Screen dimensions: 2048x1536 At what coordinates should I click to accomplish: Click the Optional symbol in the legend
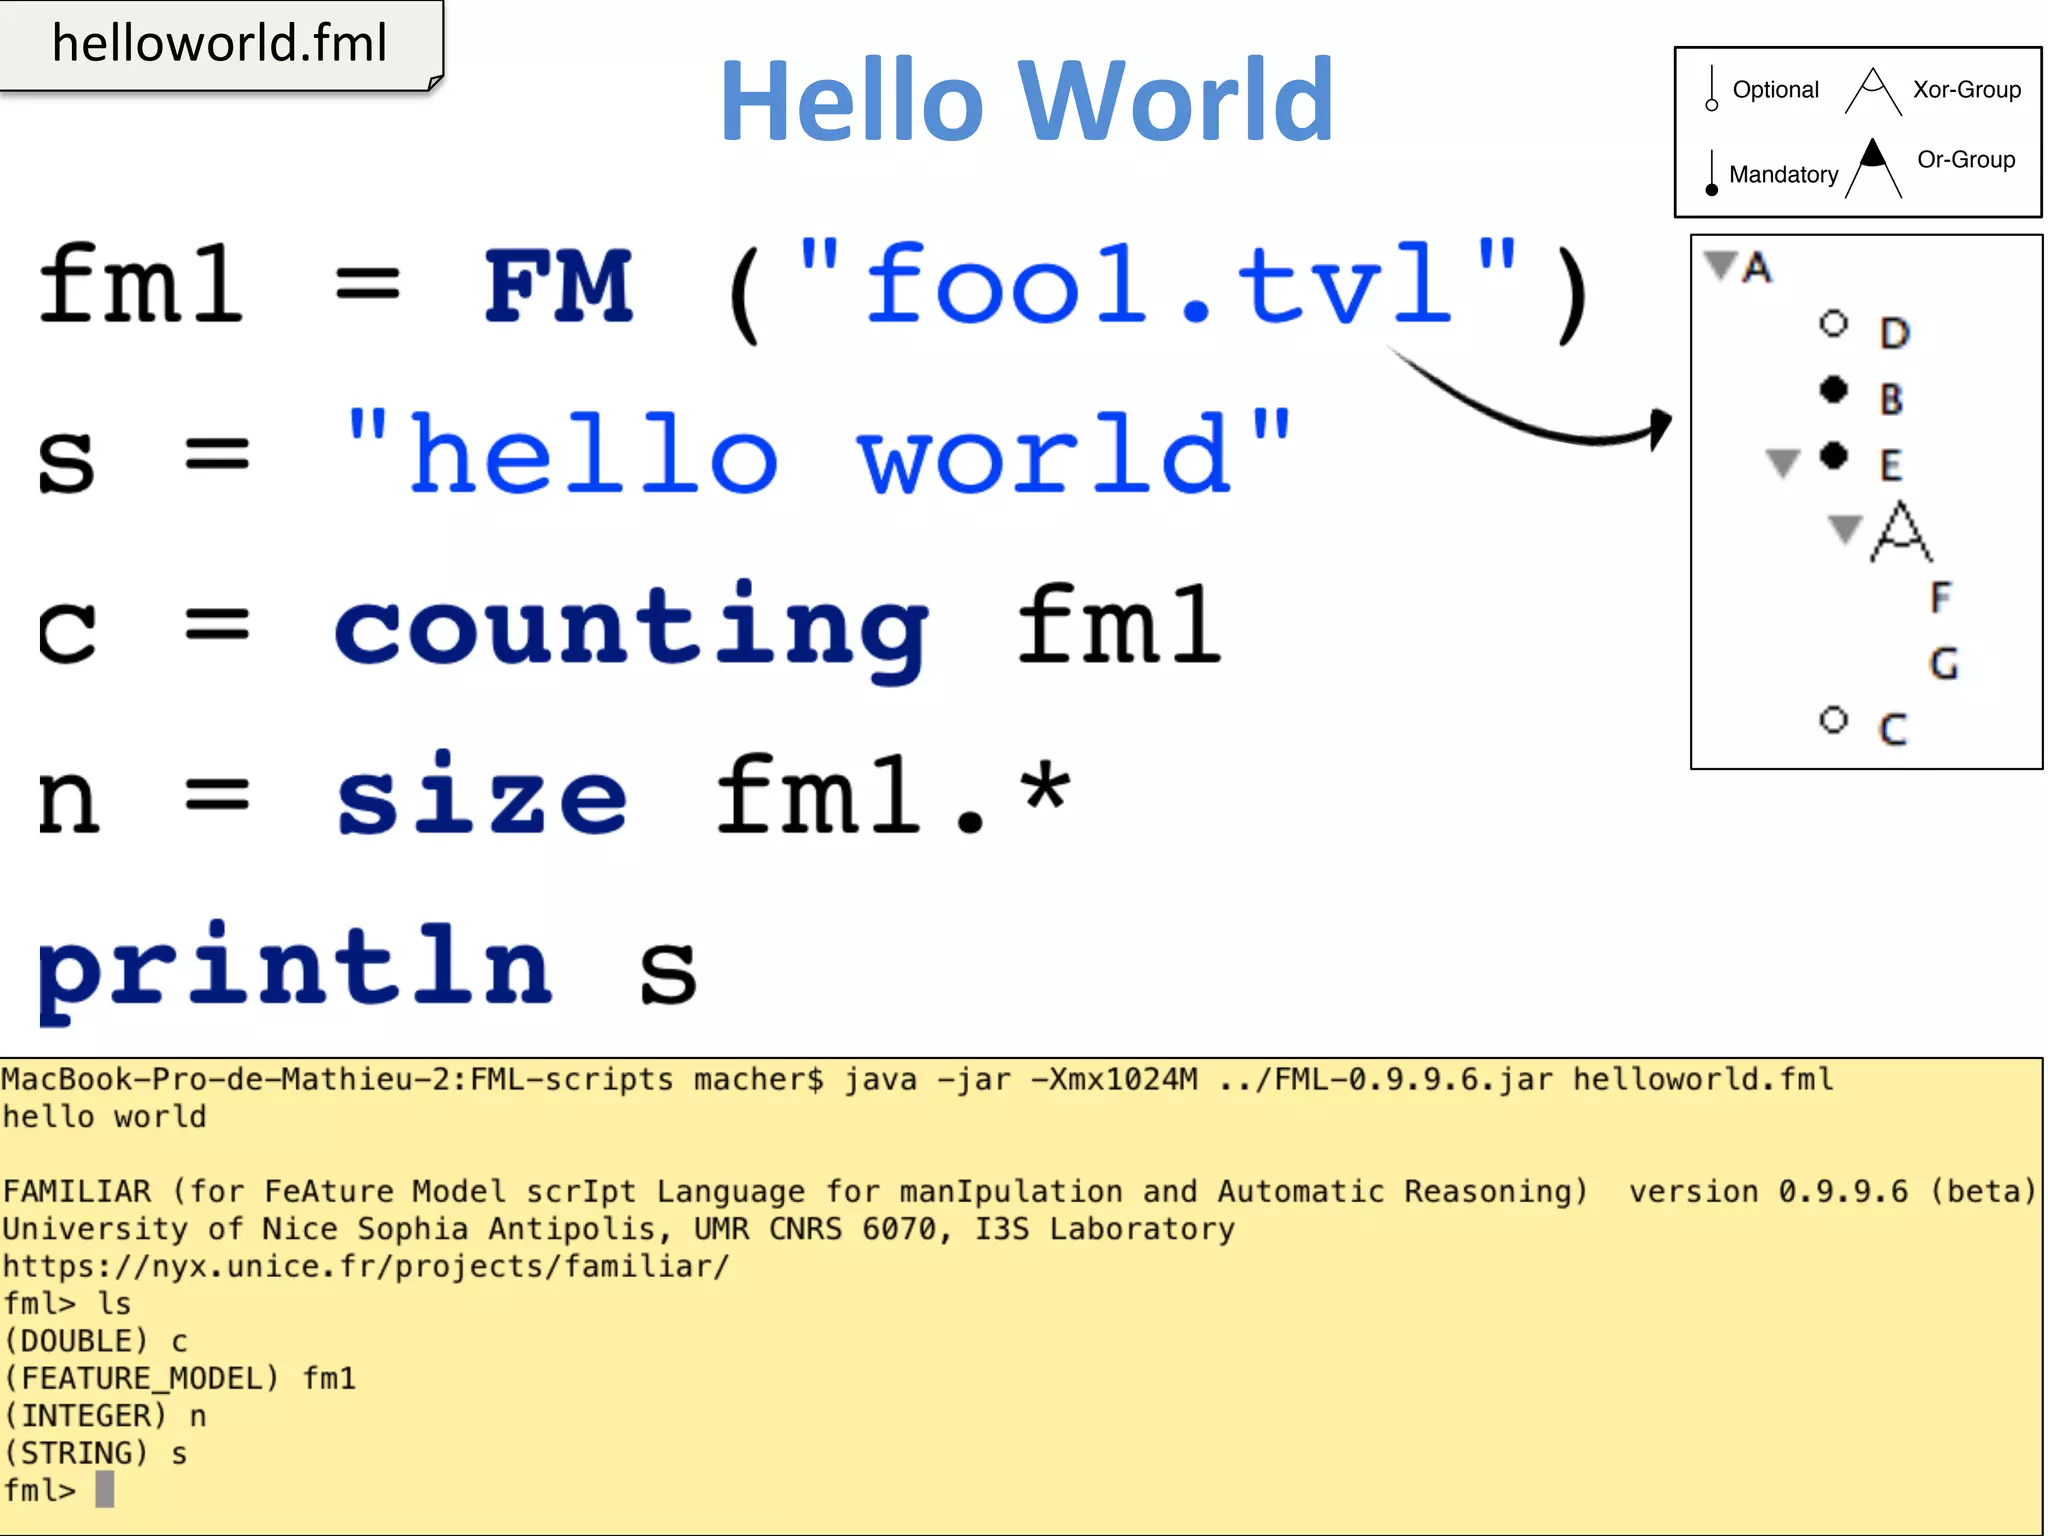coord(1711,88)
